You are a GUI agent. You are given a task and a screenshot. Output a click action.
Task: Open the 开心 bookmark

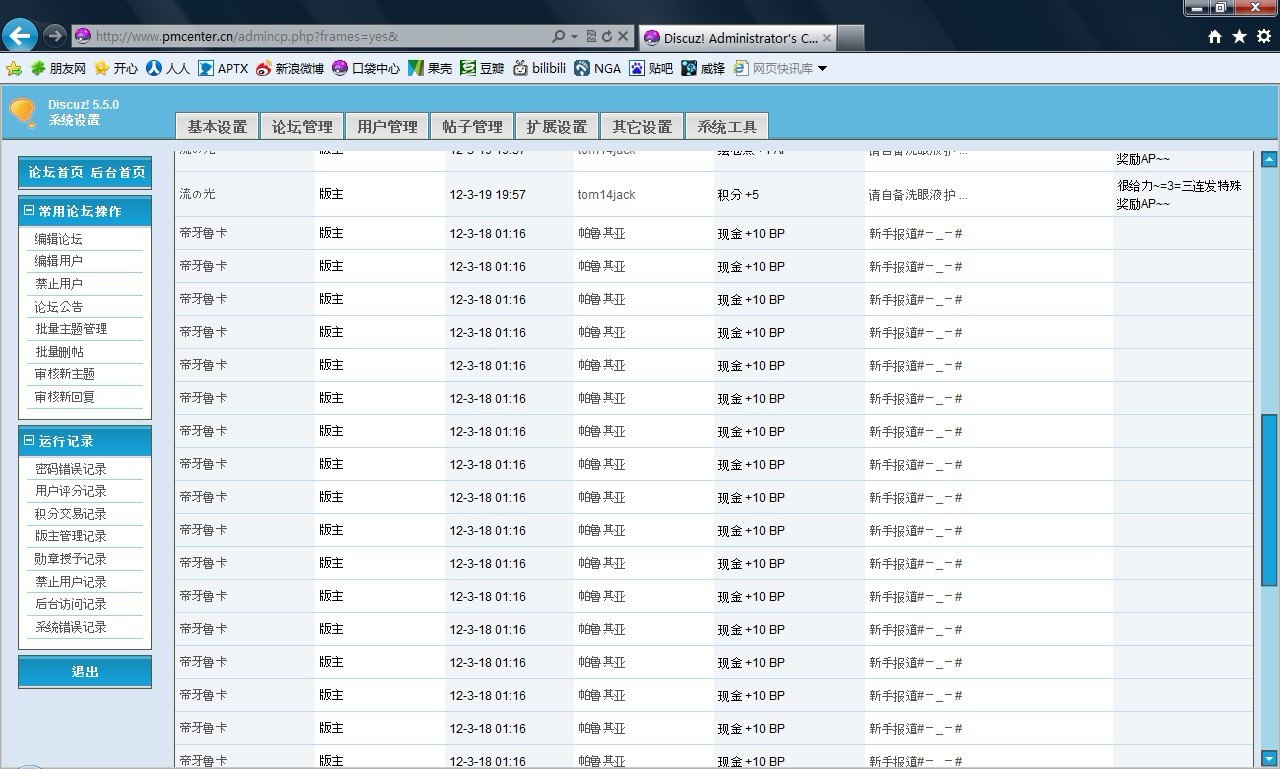click(116, 68)
